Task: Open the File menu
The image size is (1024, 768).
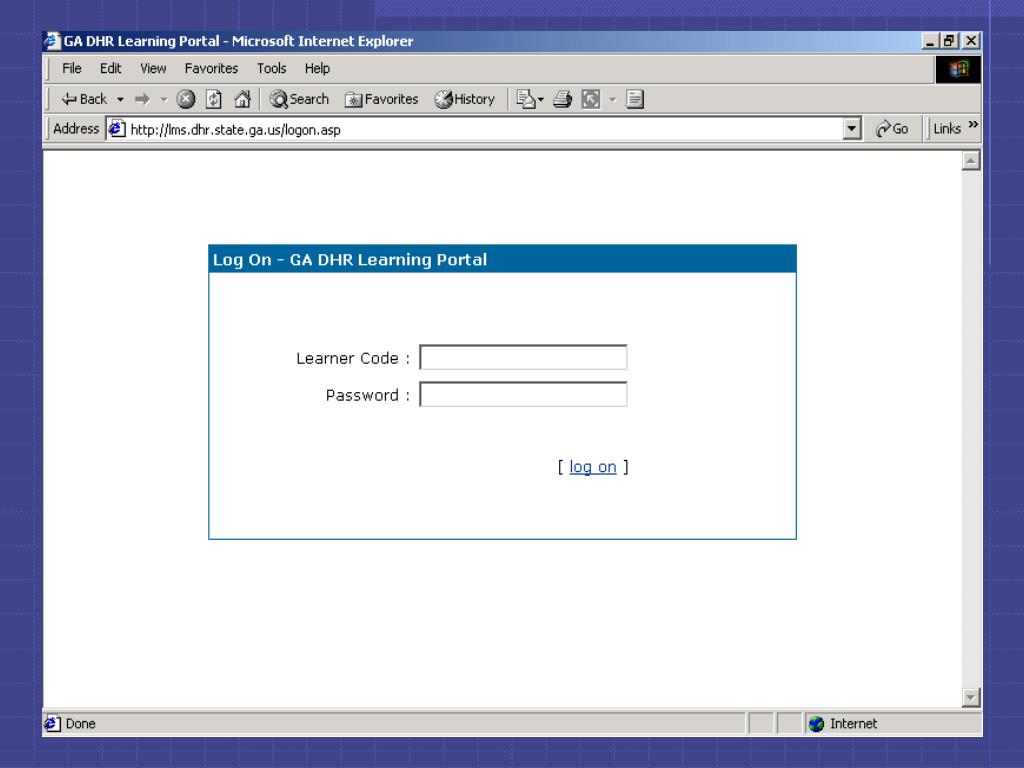Action: pyautogui.click(x=72, y=69)
